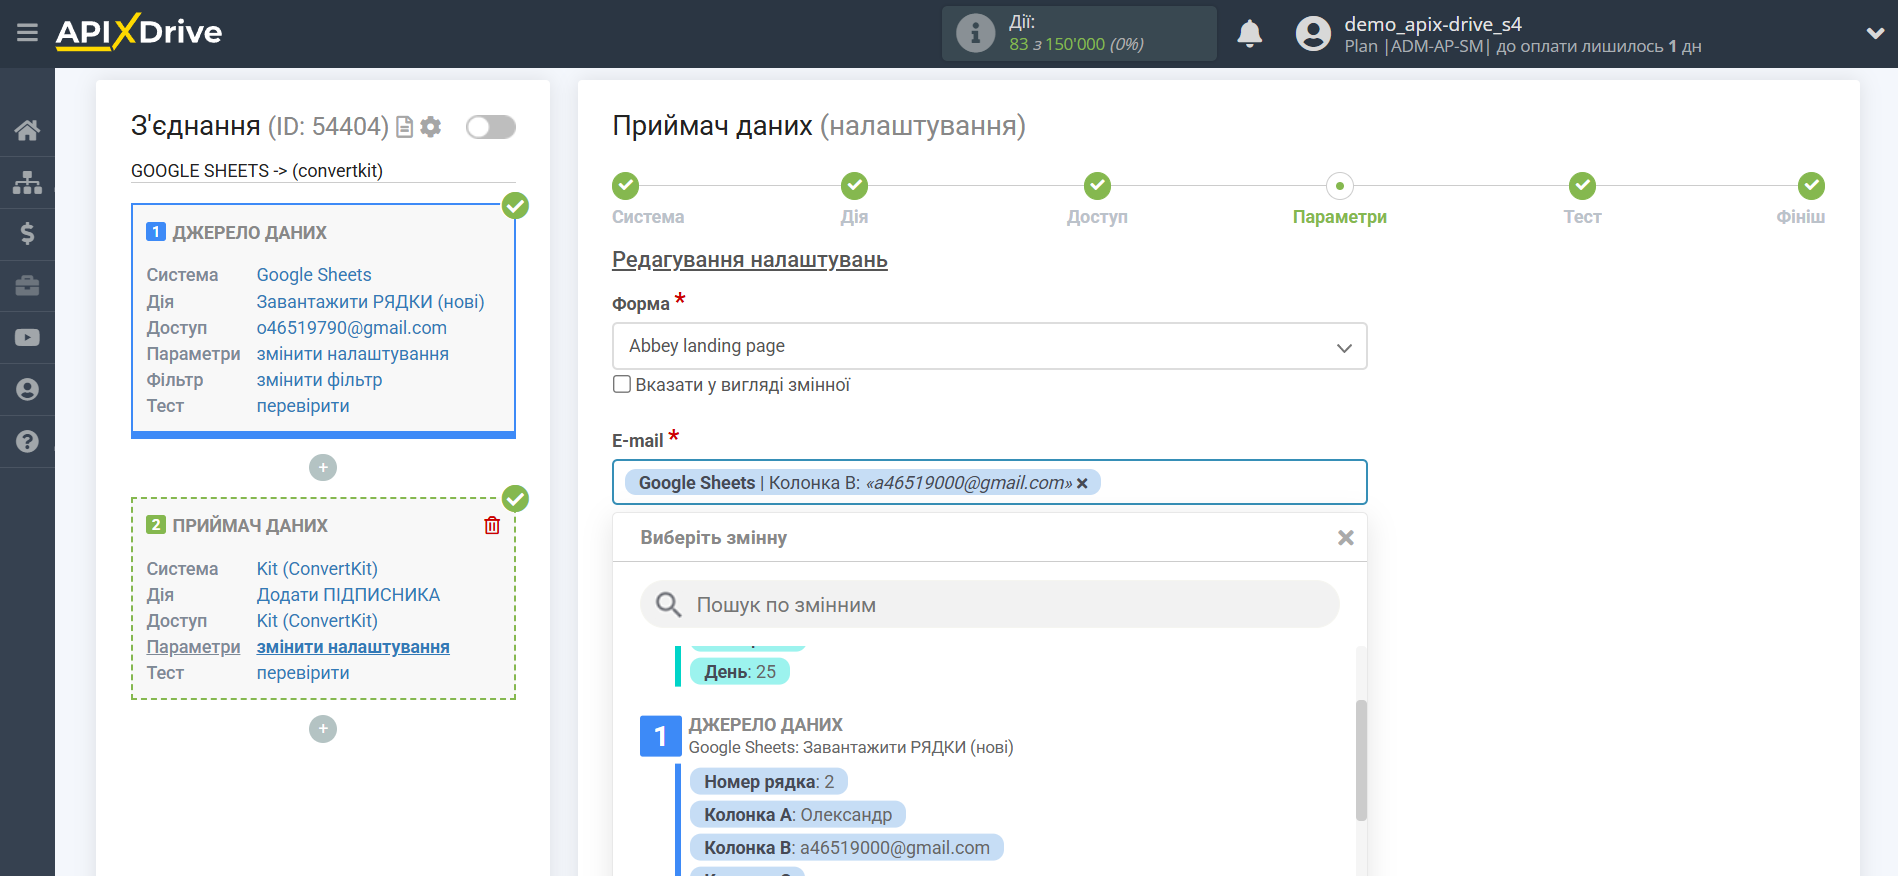Check 'Вказати у вигляді змінної' checkbox
The image size is (1898, 876).
coord(622,385)
